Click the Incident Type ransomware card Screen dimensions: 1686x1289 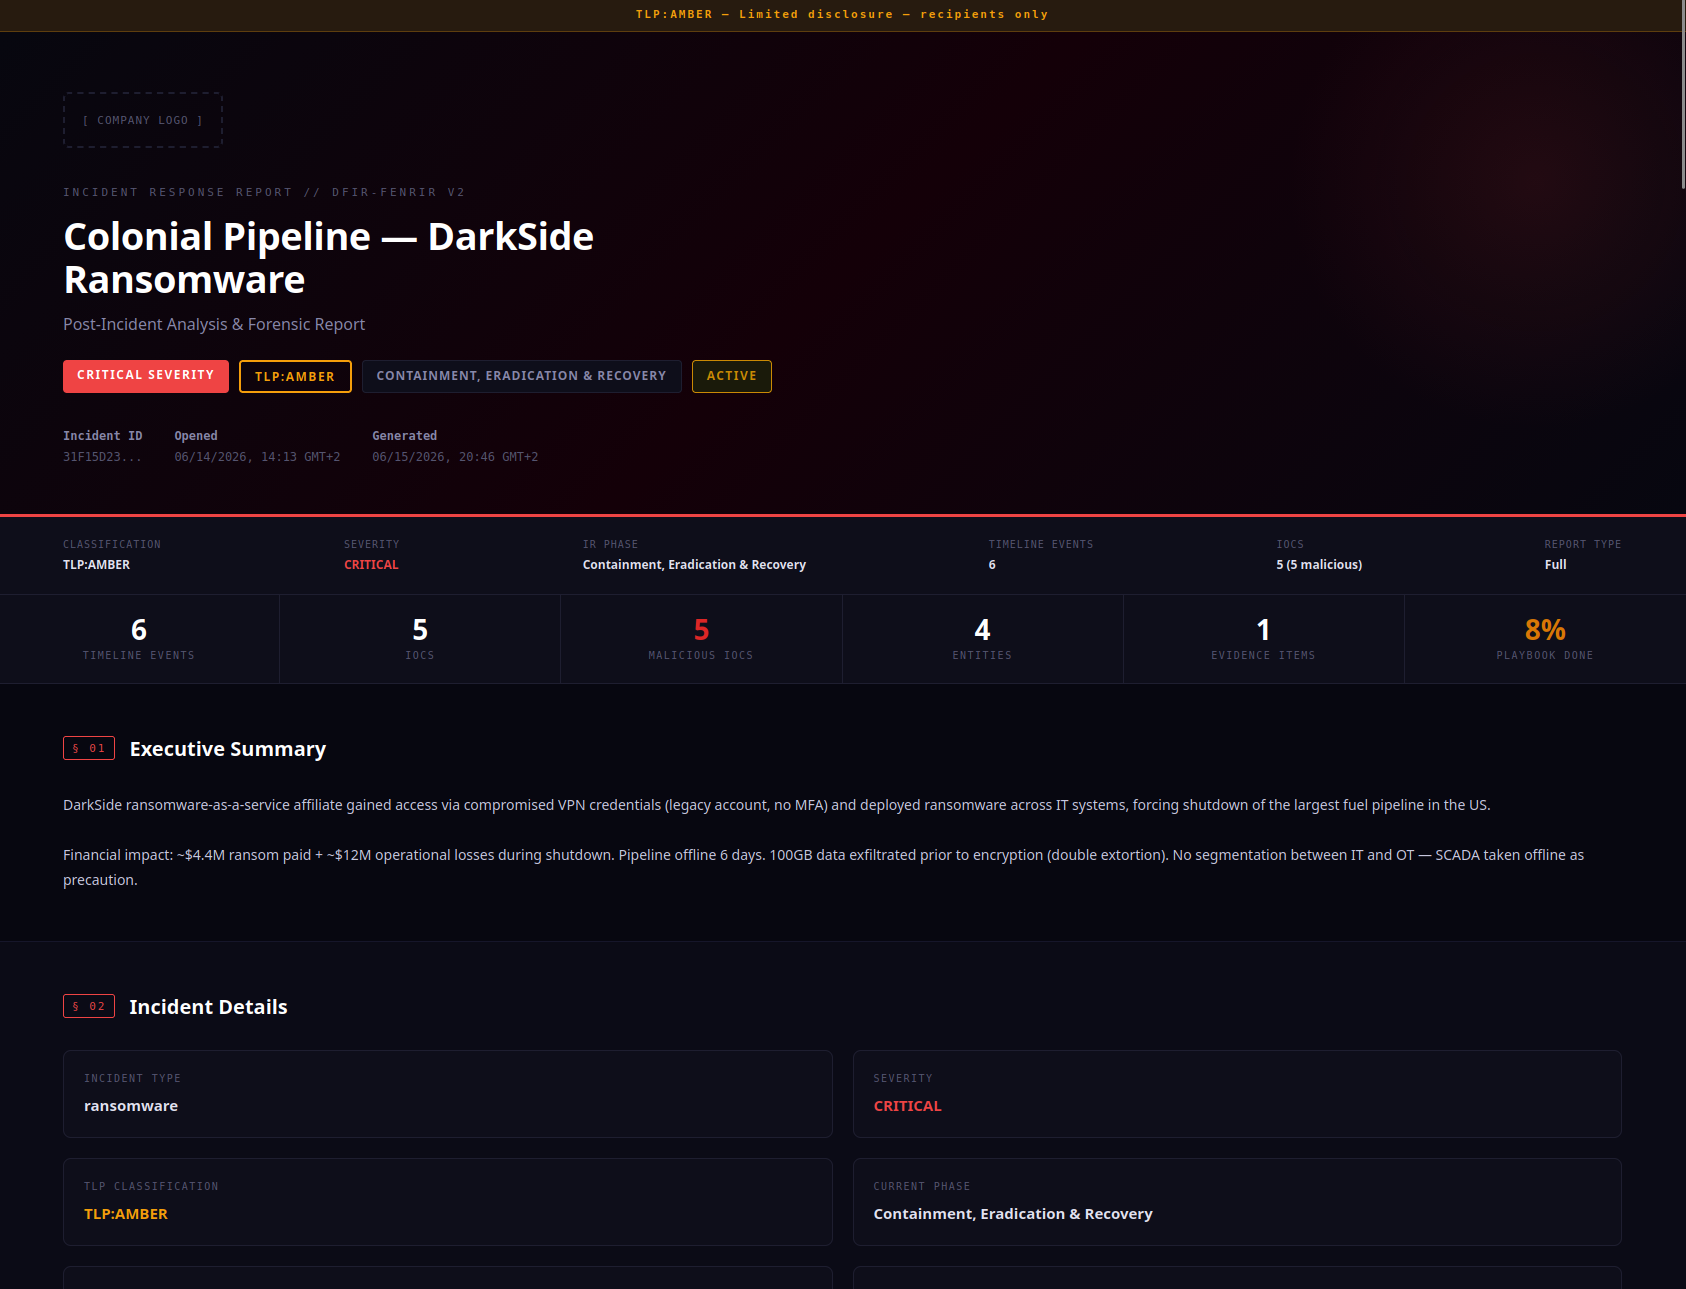pos(448,1094)
